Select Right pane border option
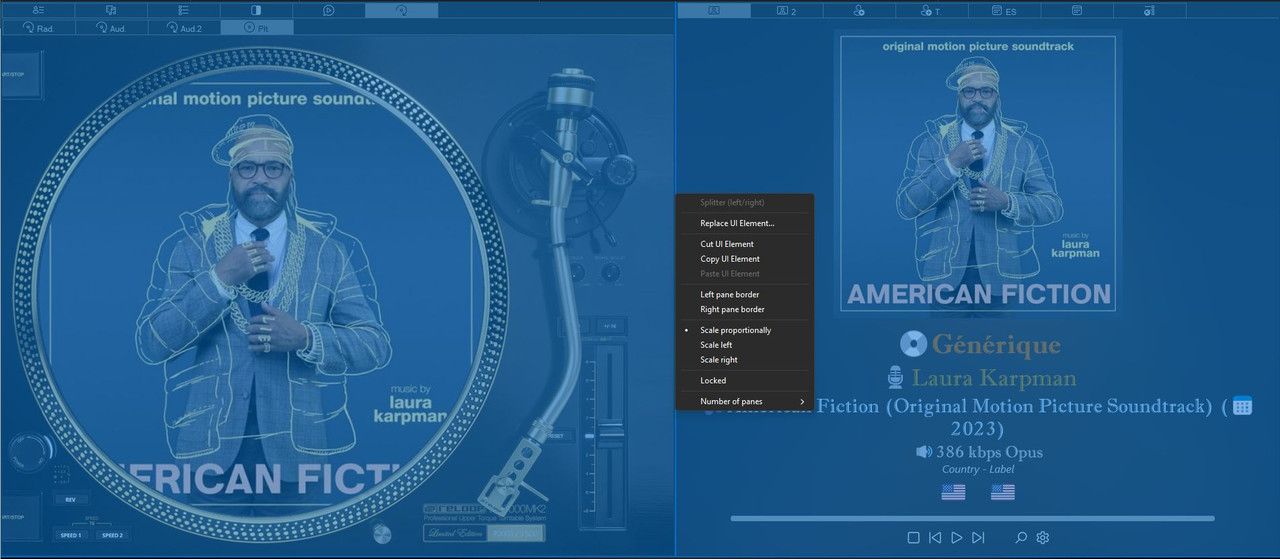 (x=745, y=309)
